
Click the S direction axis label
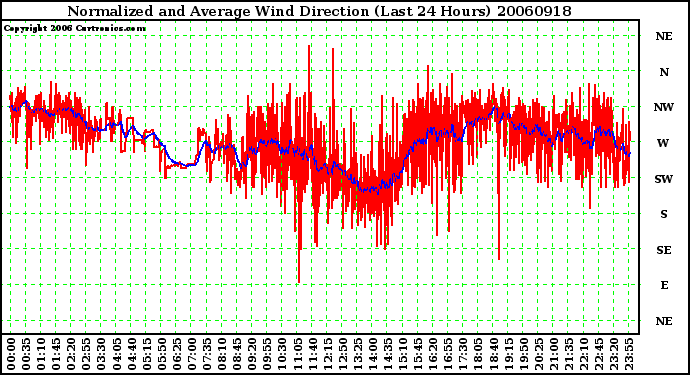pos(664,214)
